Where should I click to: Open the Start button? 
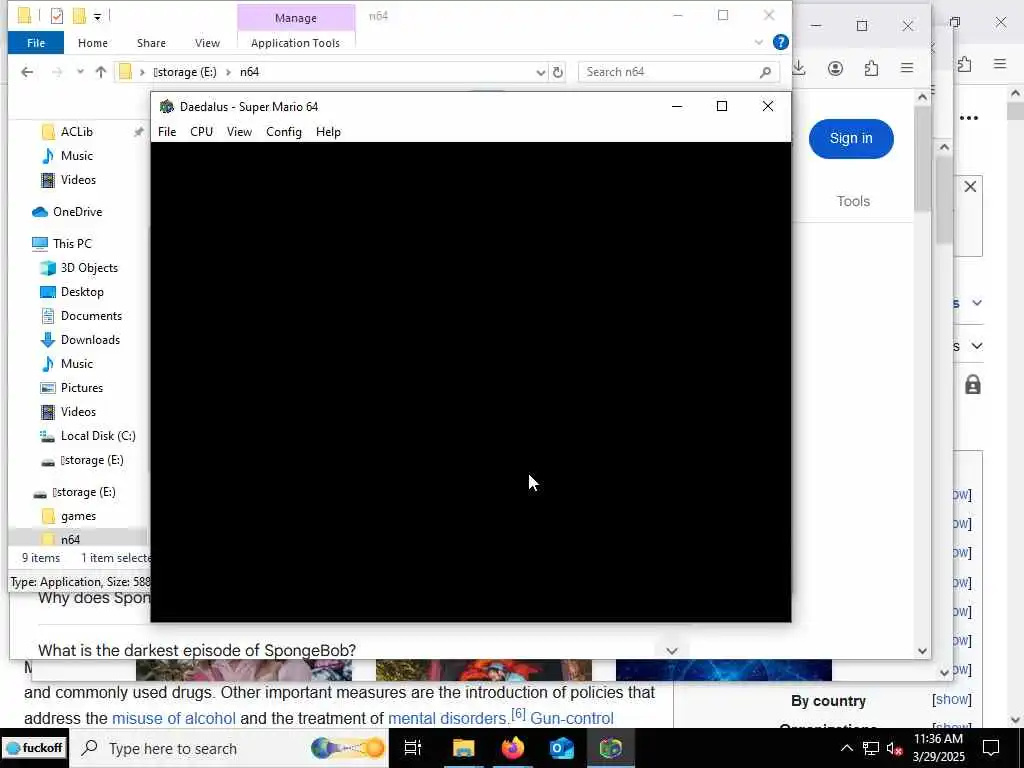(x=34, y=748)
